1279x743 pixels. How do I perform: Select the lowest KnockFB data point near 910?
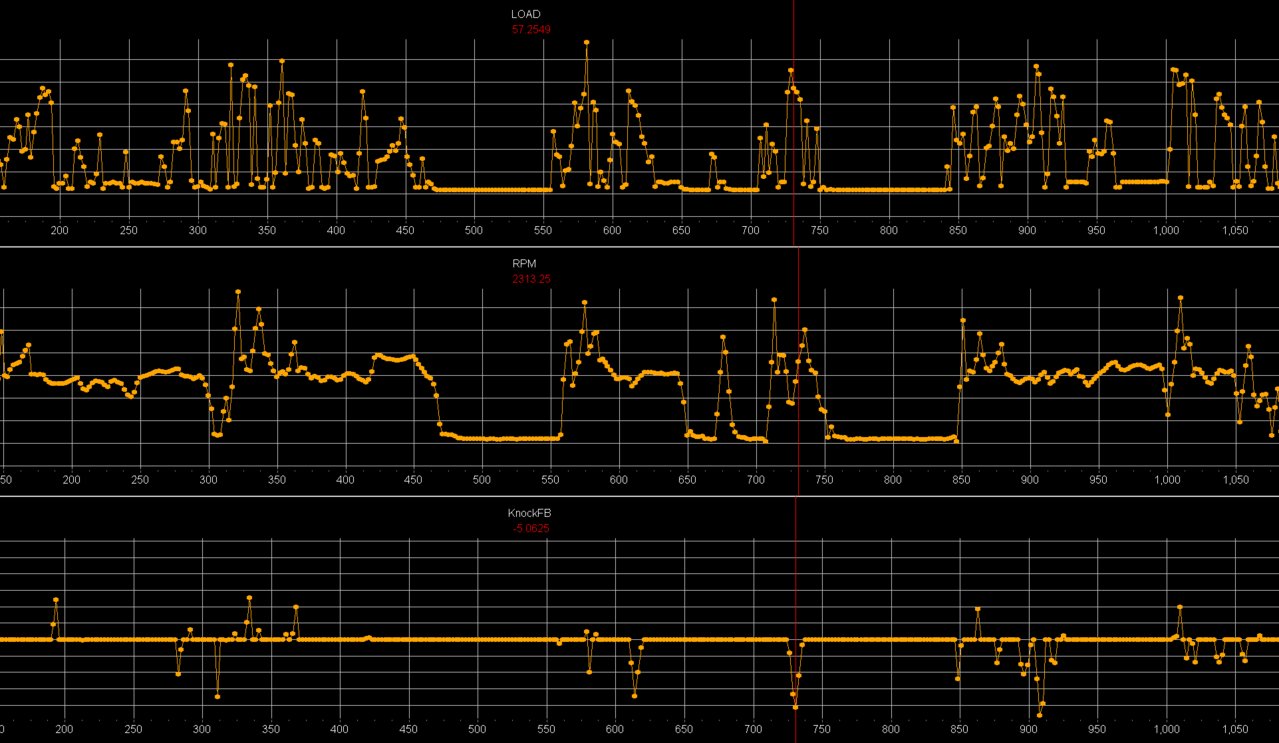click(x=1040, y=715)
